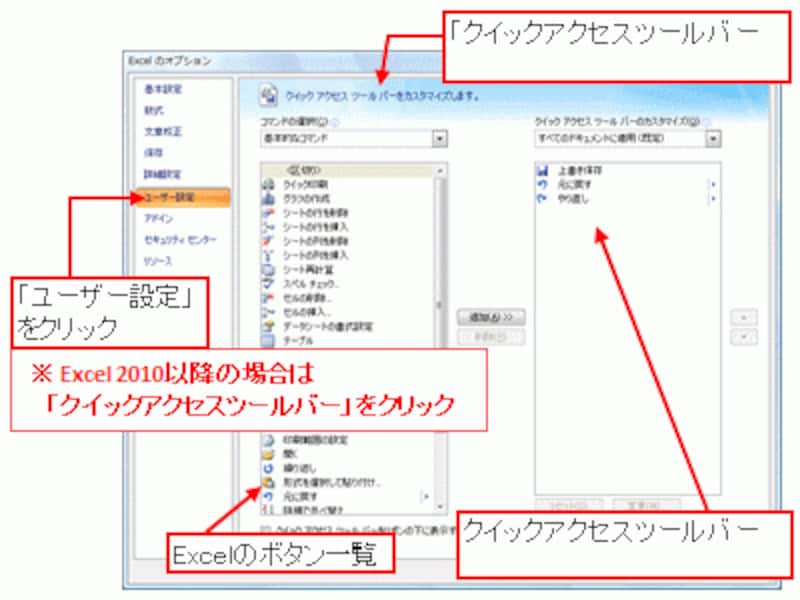The width and height of the screenshot is (800, 600).
Task: Click the move up arrow button
Action: coord(744,318)
